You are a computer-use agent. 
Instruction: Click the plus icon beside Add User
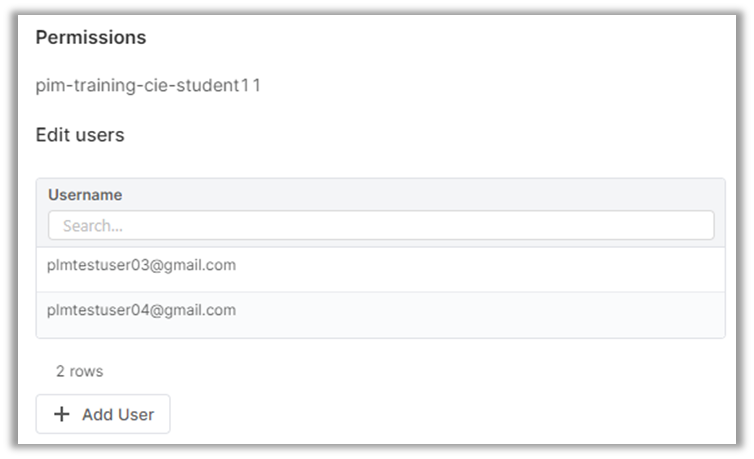[x=62, y=414]
